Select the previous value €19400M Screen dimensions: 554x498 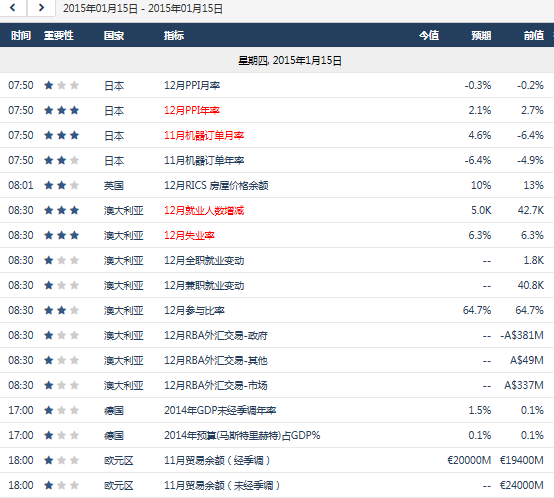[521, 461]
